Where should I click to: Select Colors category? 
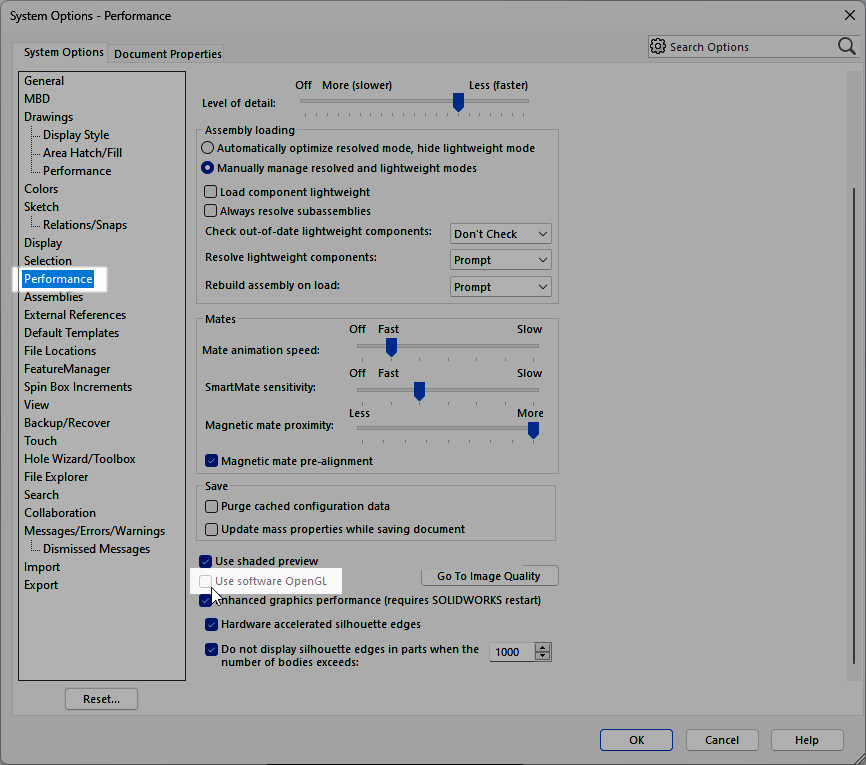click(x=41, y=189)
